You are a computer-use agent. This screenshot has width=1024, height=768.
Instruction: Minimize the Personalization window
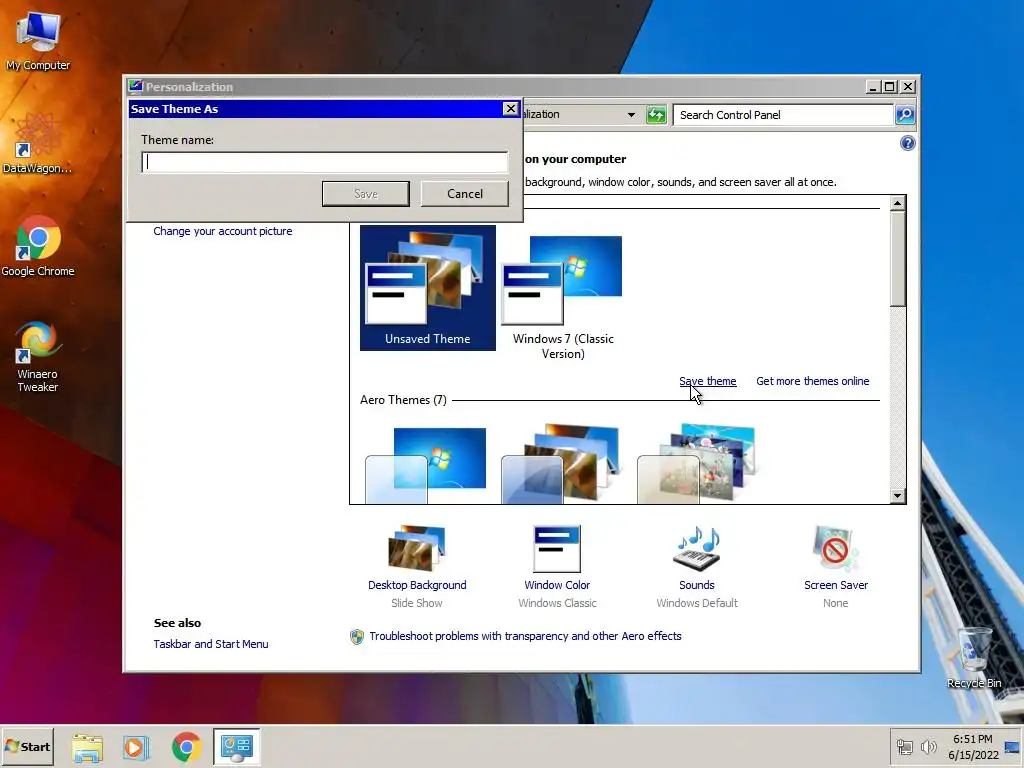(873, 87)
